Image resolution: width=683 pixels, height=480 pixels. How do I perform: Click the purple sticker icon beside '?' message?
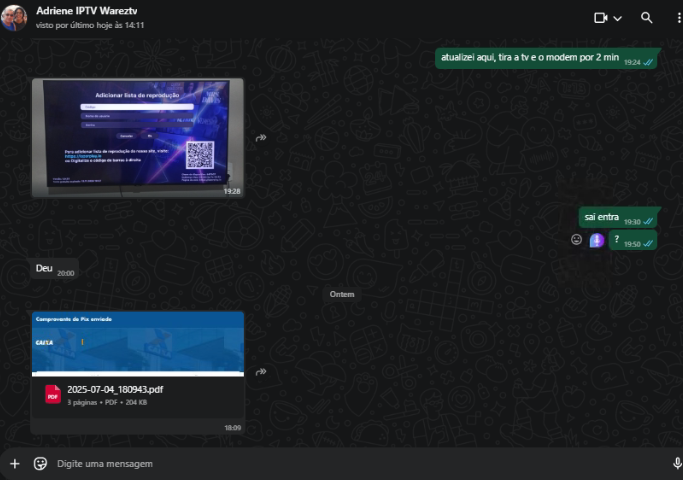click(597, 240)
